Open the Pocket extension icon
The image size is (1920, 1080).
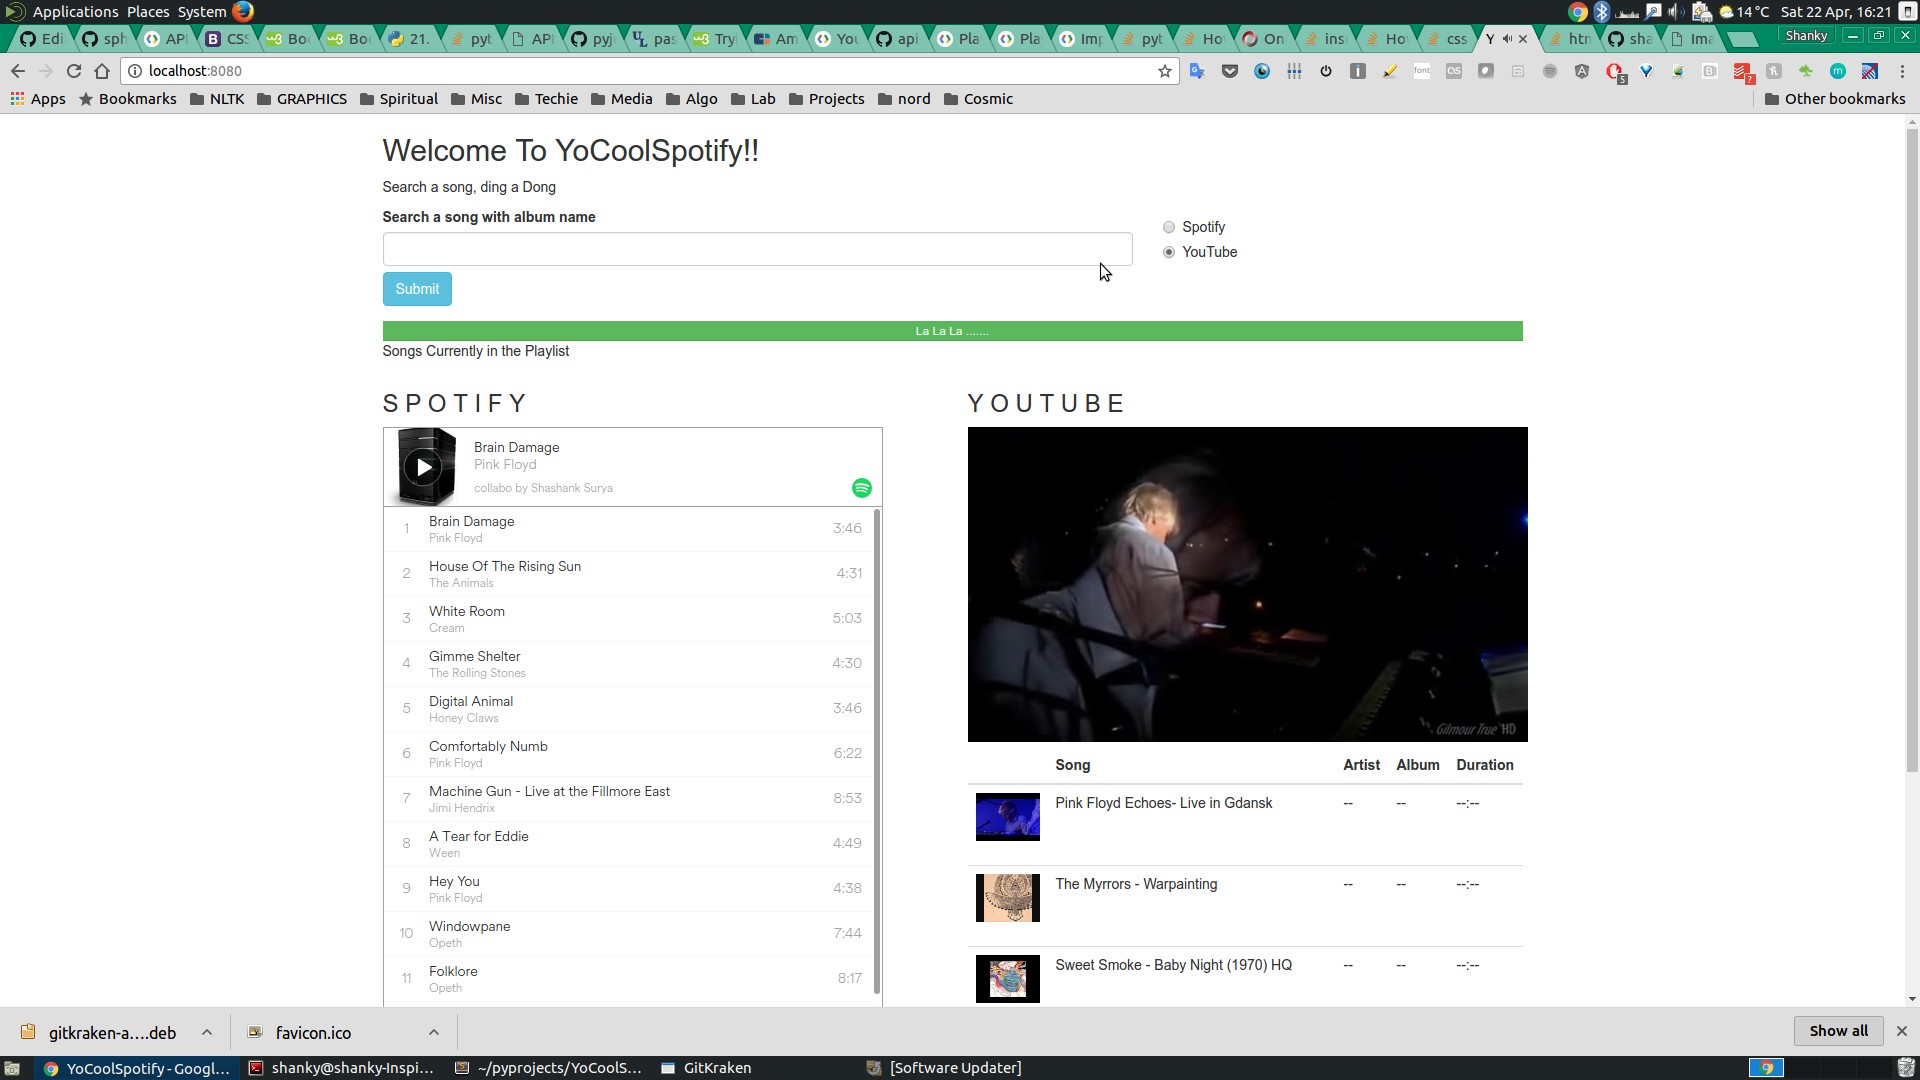pyautogui.click(x=1230, y=71)
